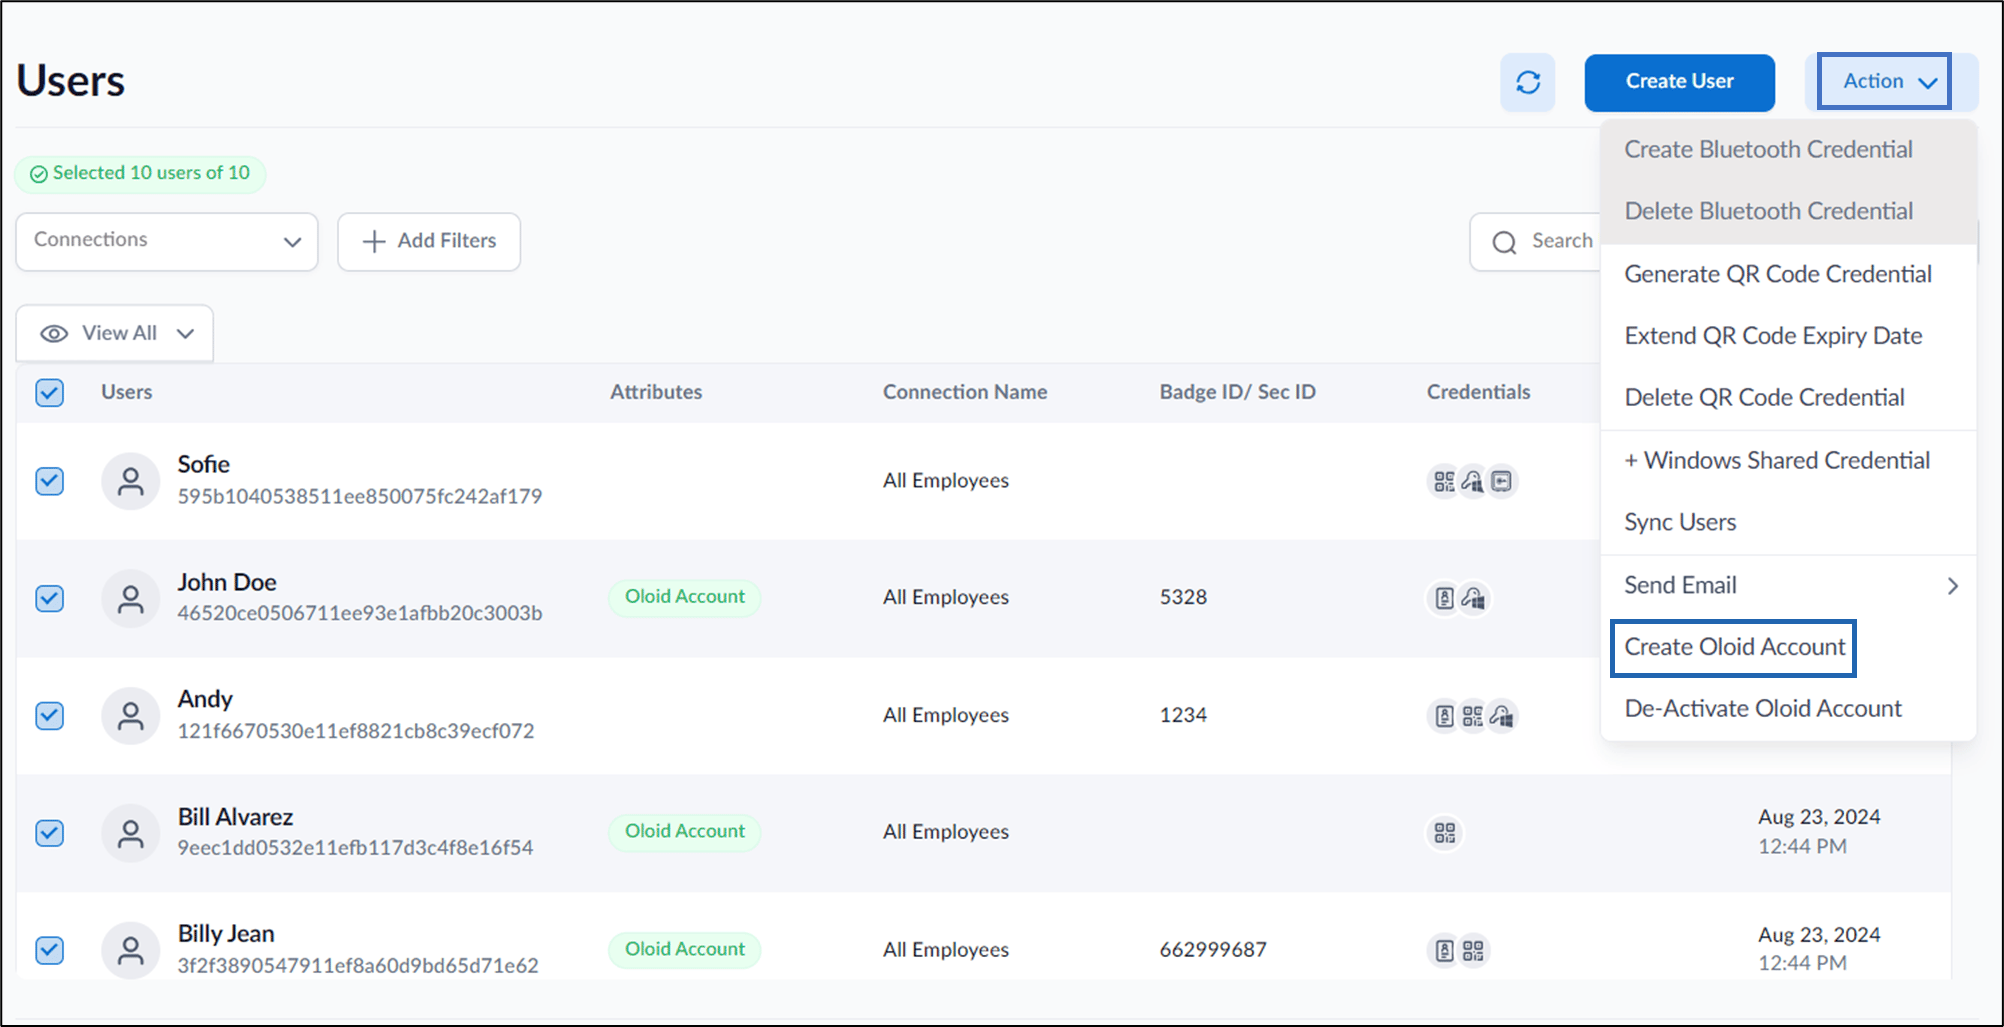The image size is (2004, 1027).
Task: Click the Search input field
Action: 1536,241
